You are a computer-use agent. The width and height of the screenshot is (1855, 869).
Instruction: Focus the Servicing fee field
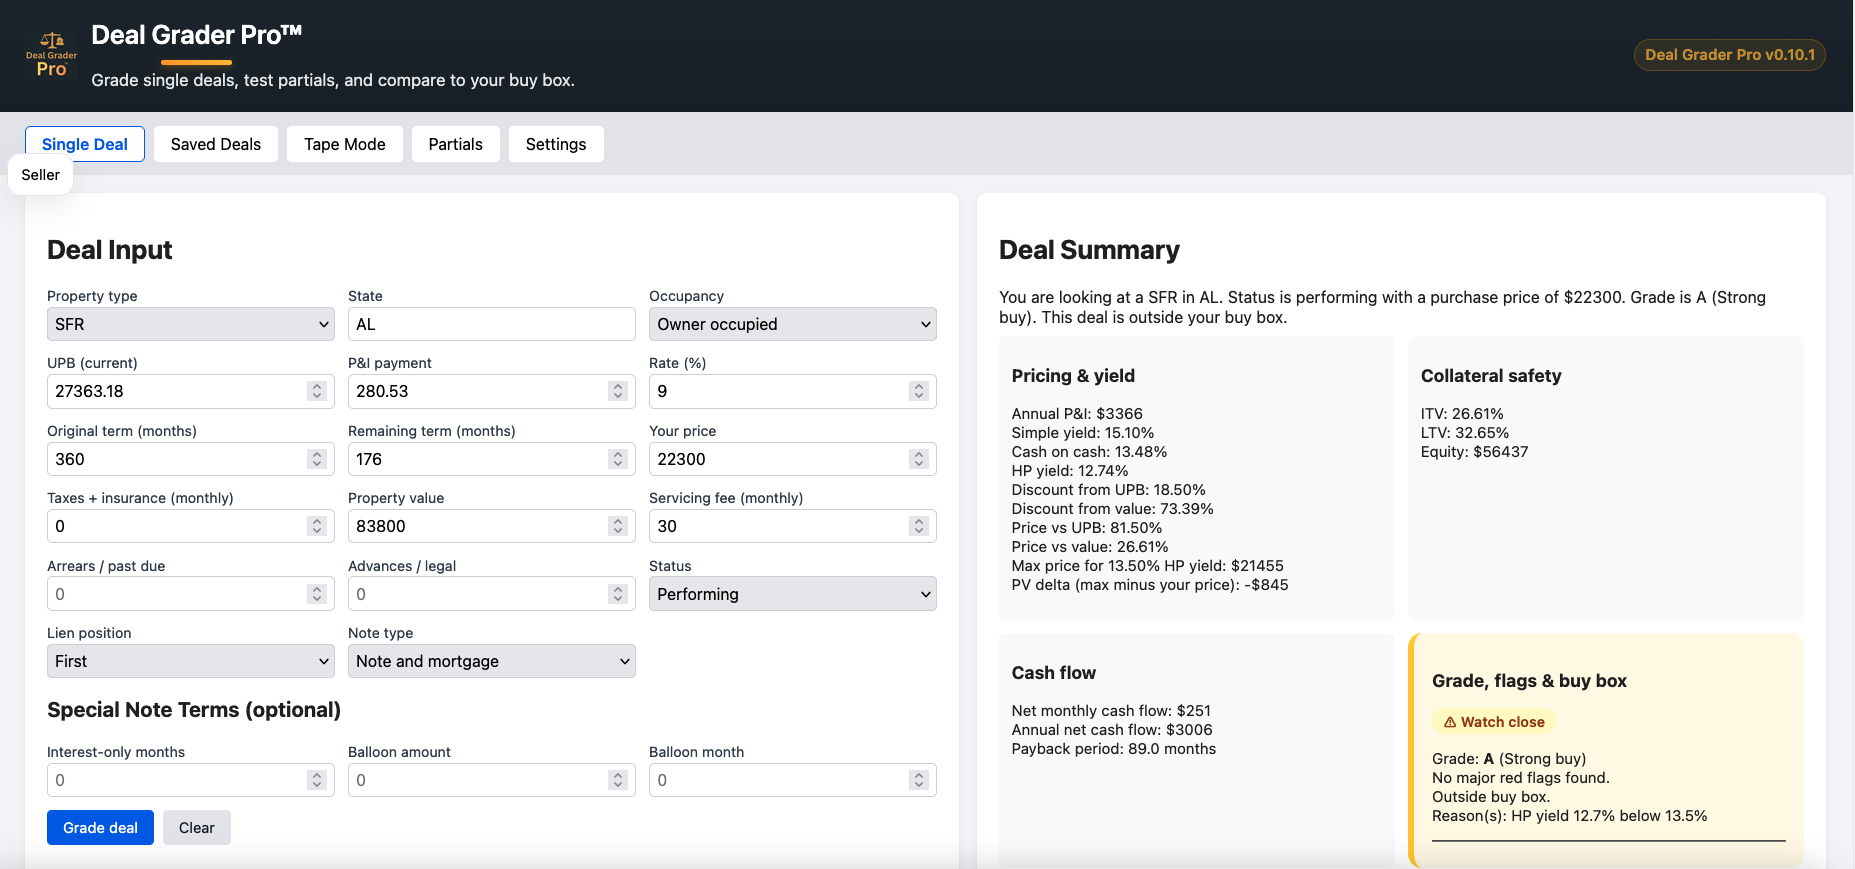coord(793,526)
